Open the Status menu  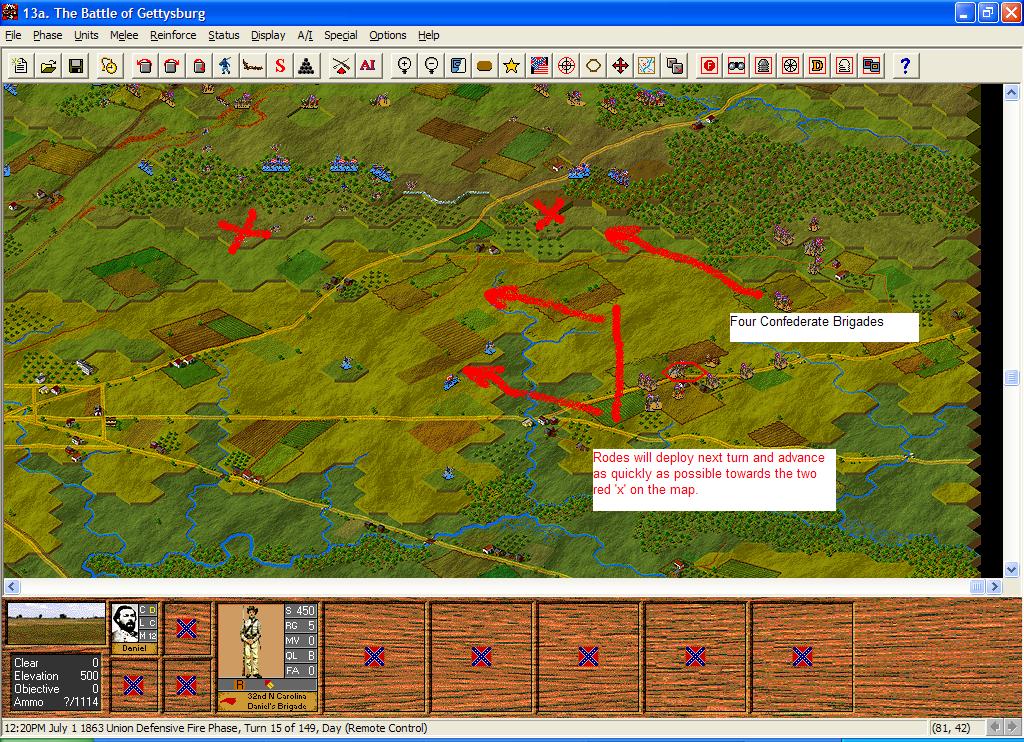click(223, 35)
